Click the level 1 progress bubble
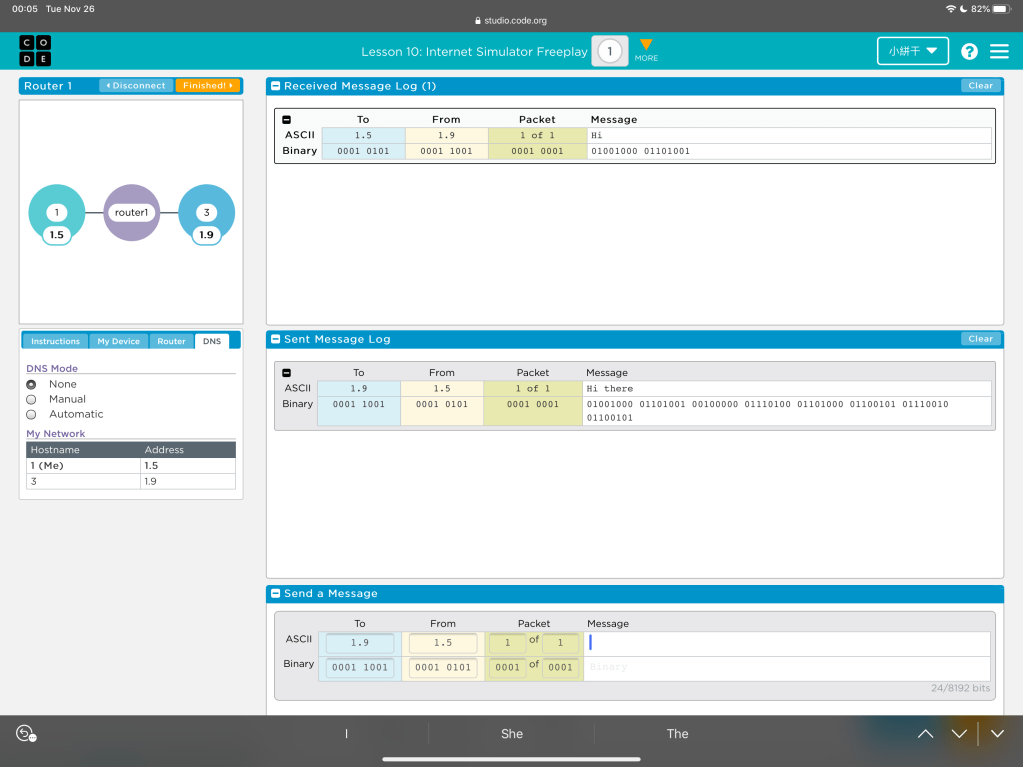The image size is (1023, 767). 609,51
